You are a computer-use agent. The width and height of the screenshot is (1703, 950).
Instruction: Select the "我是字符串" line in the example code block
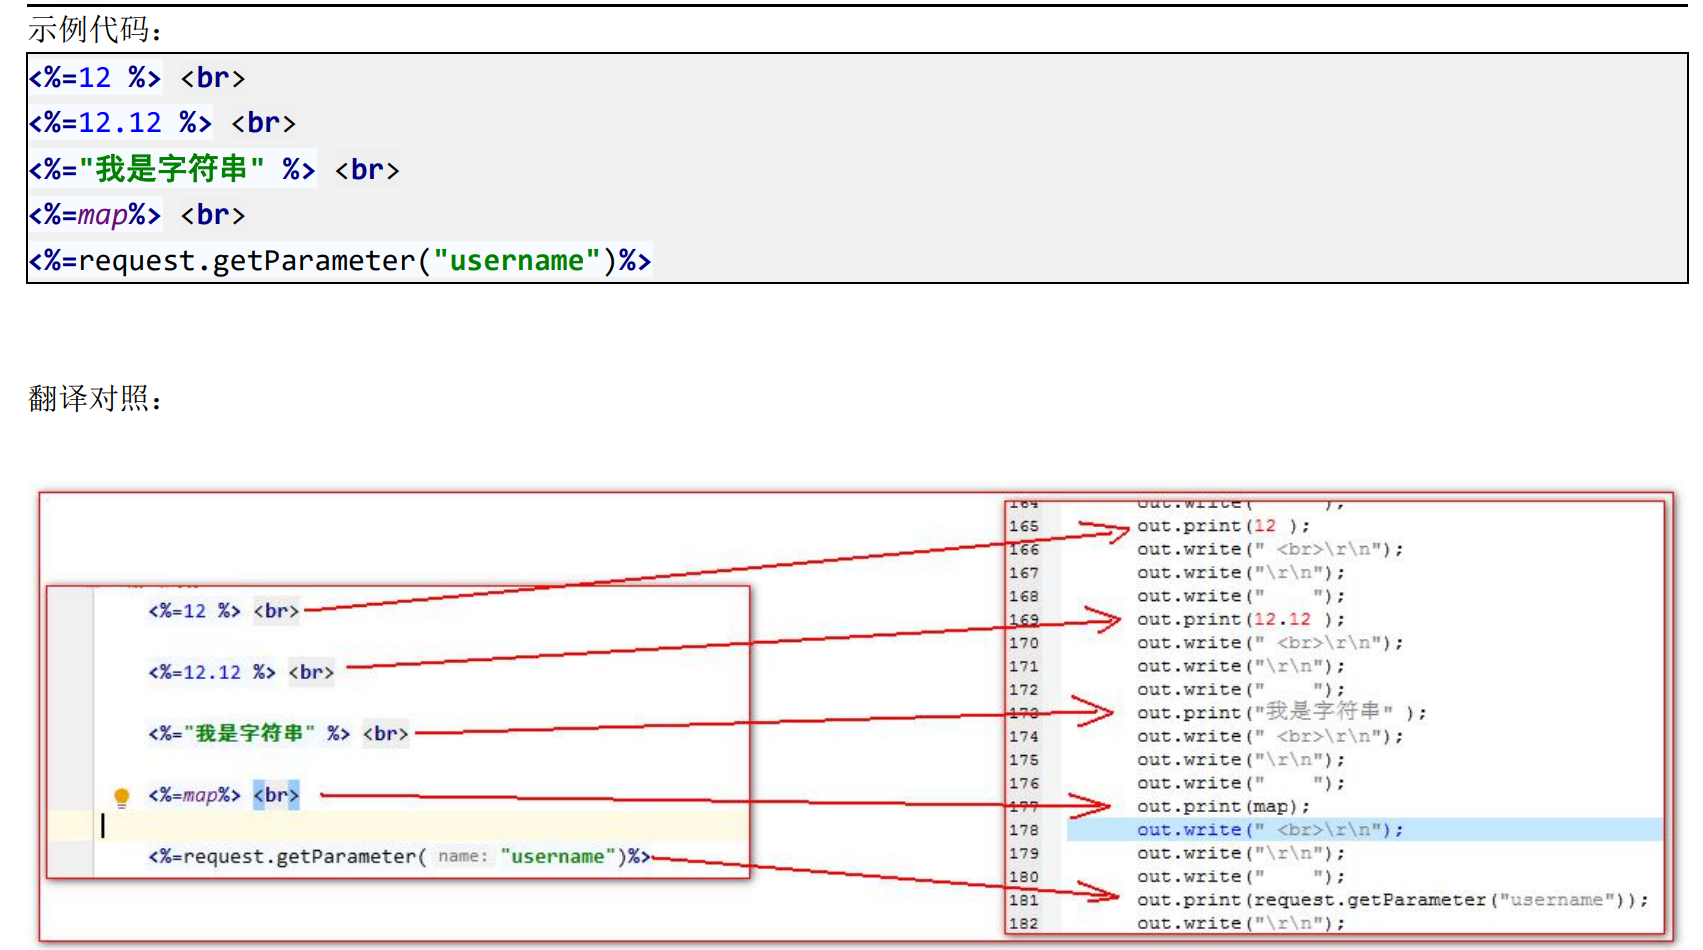point(214,169)
